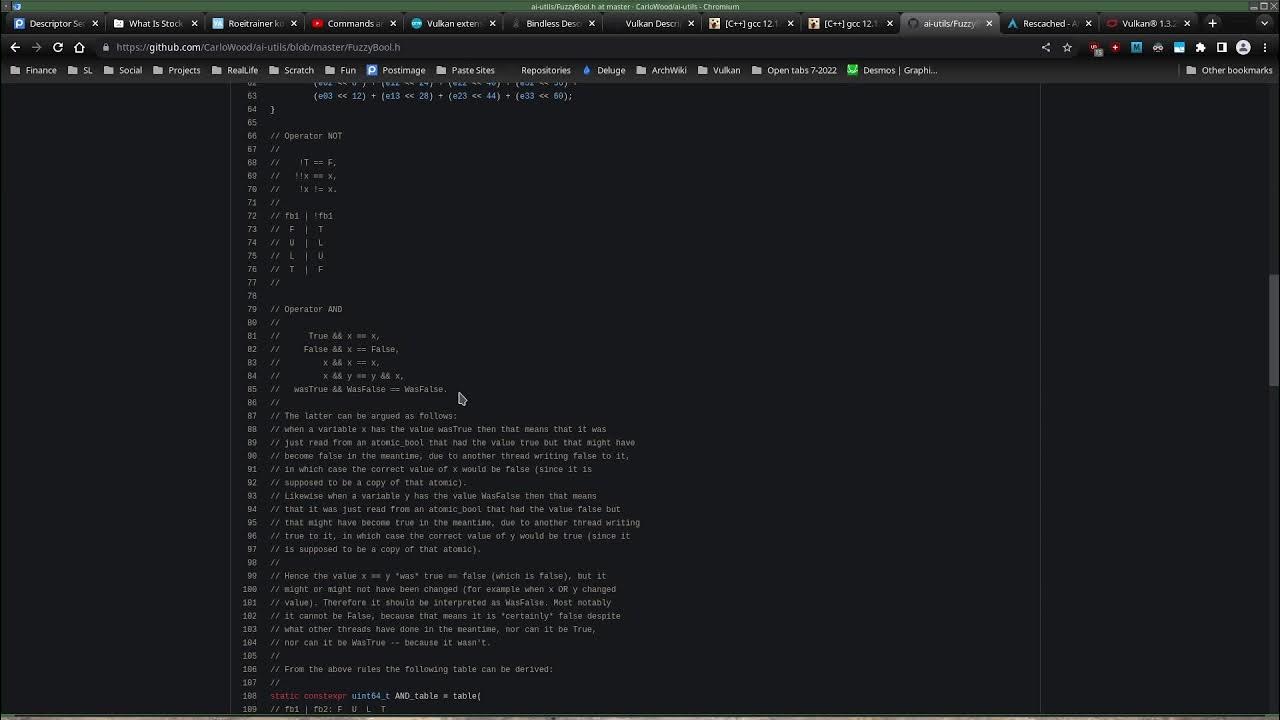The width and height of the screenshot is (1280, 720).
Task: Open the Finance bookmarks folder
Action: pos(34,70)
